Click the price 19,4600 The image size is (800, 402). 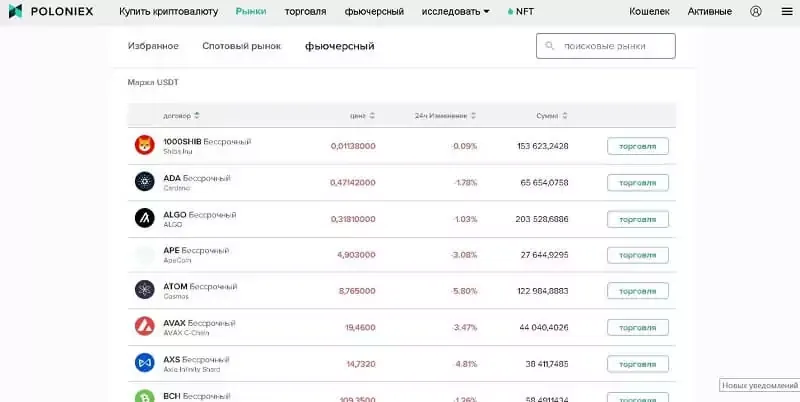click(x=360, y=328)
